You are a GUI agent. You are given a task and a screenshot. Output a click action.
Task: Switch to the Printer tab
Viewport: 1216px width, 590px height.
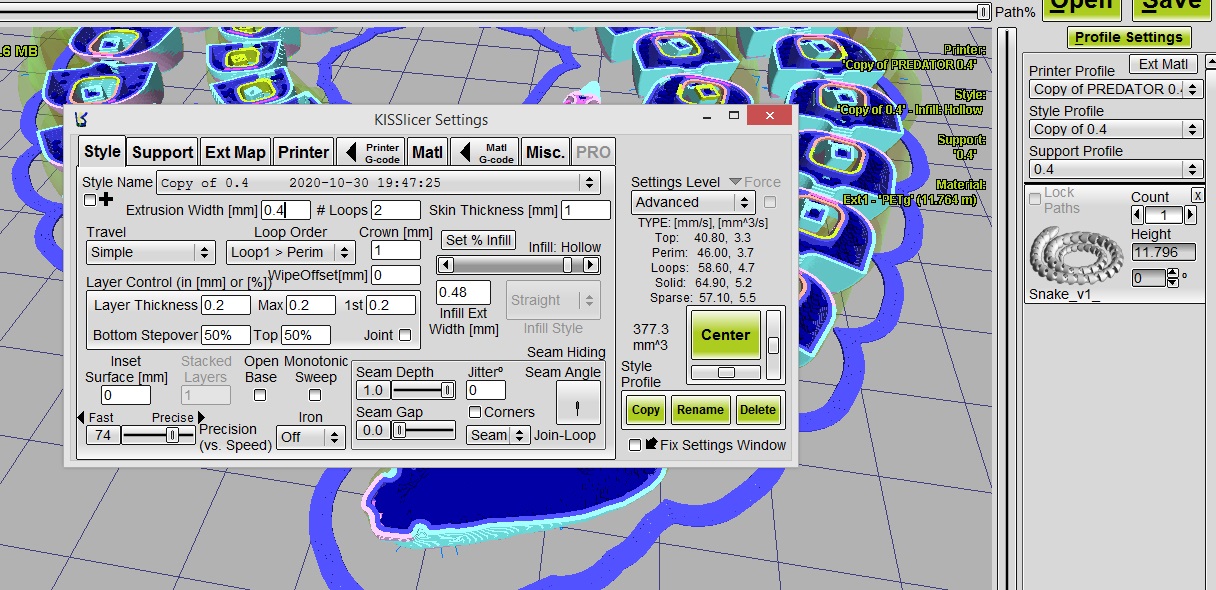pos(303,152)
